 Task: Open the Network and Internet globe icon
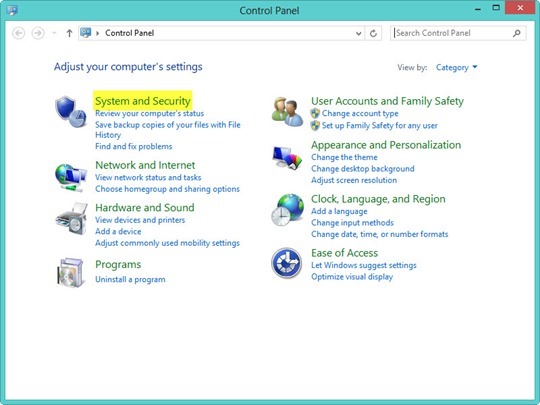(71, 177)
